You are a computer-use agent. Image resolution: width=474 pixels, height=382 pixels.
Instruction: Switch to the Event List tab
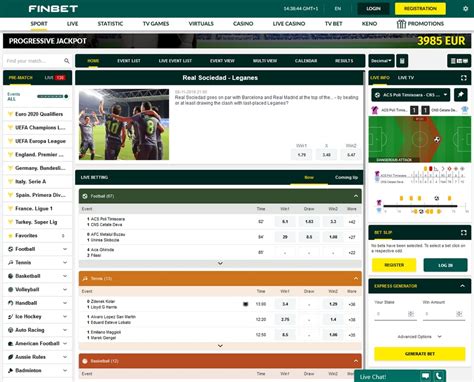pos(129,61)
